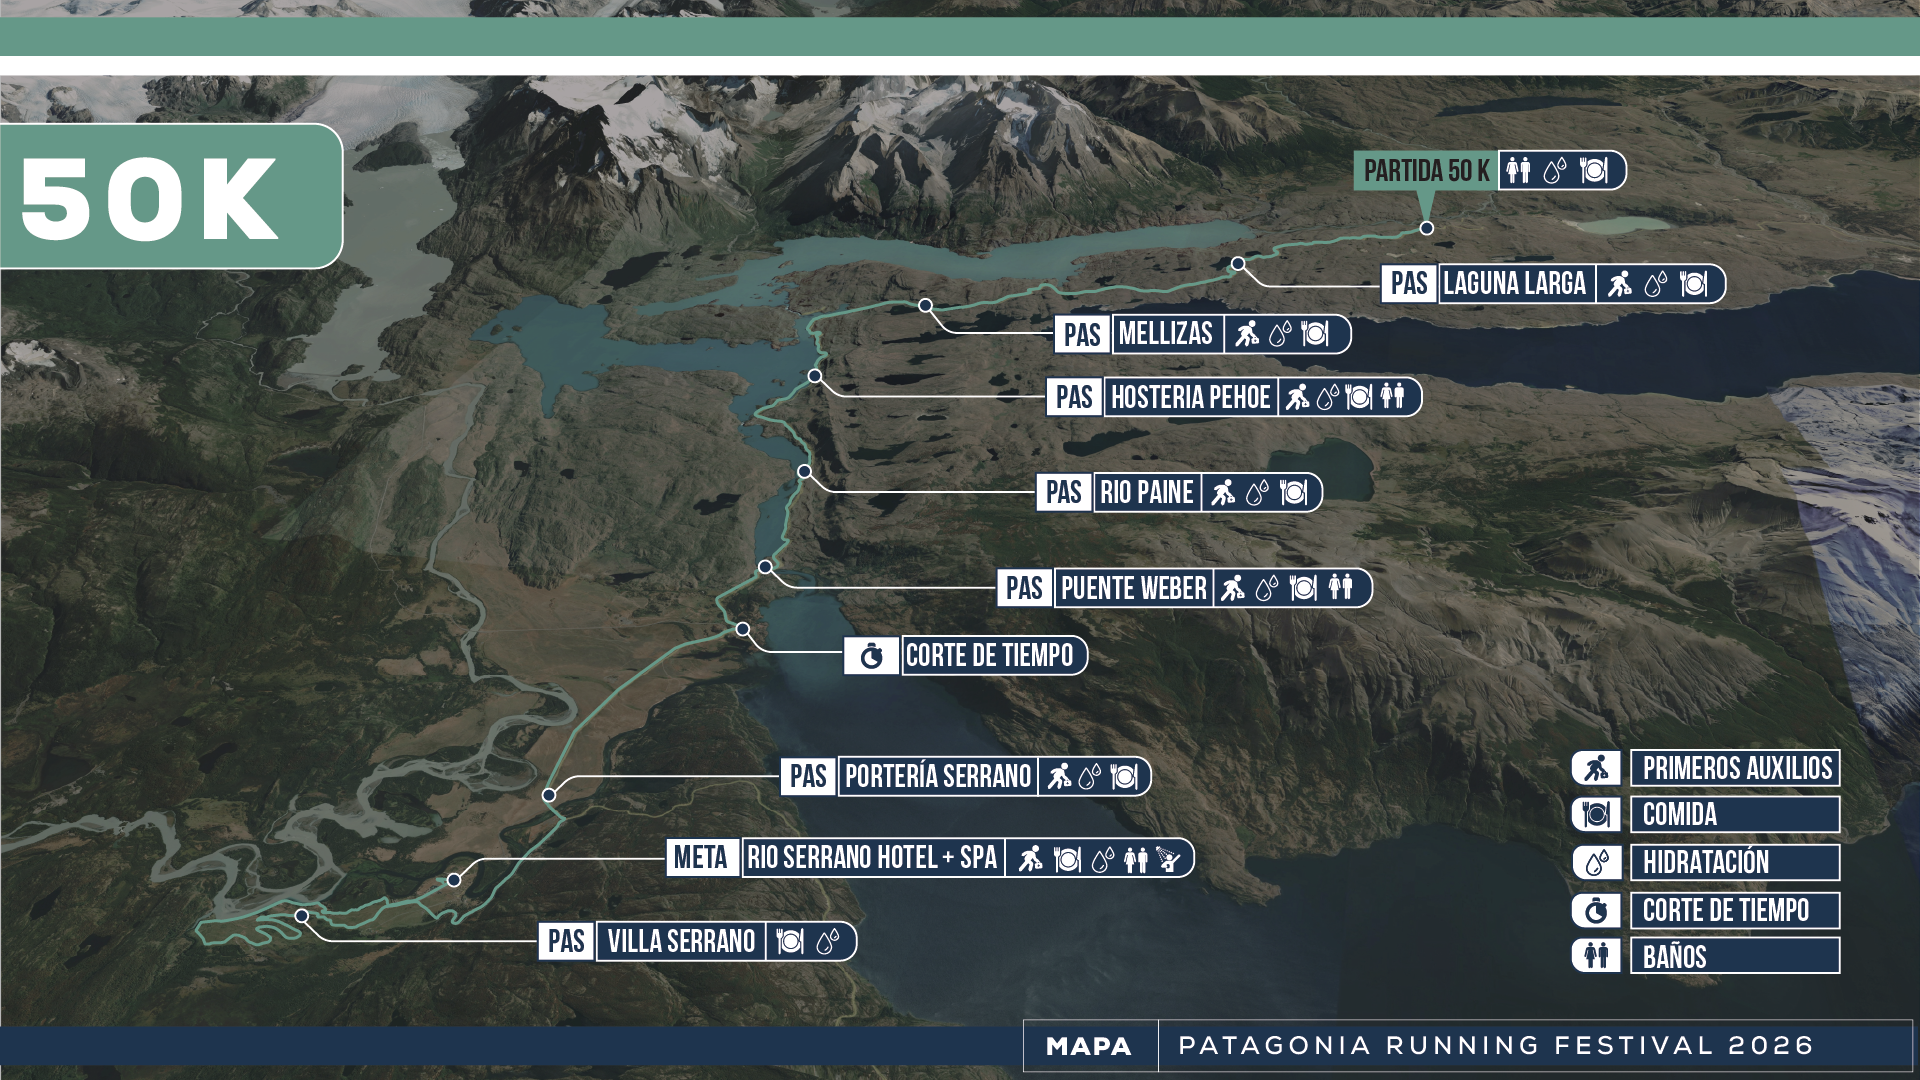Select the Mellizas checkpoint label
The image size is (1920, 1080).
click(x=1165, y=334)
